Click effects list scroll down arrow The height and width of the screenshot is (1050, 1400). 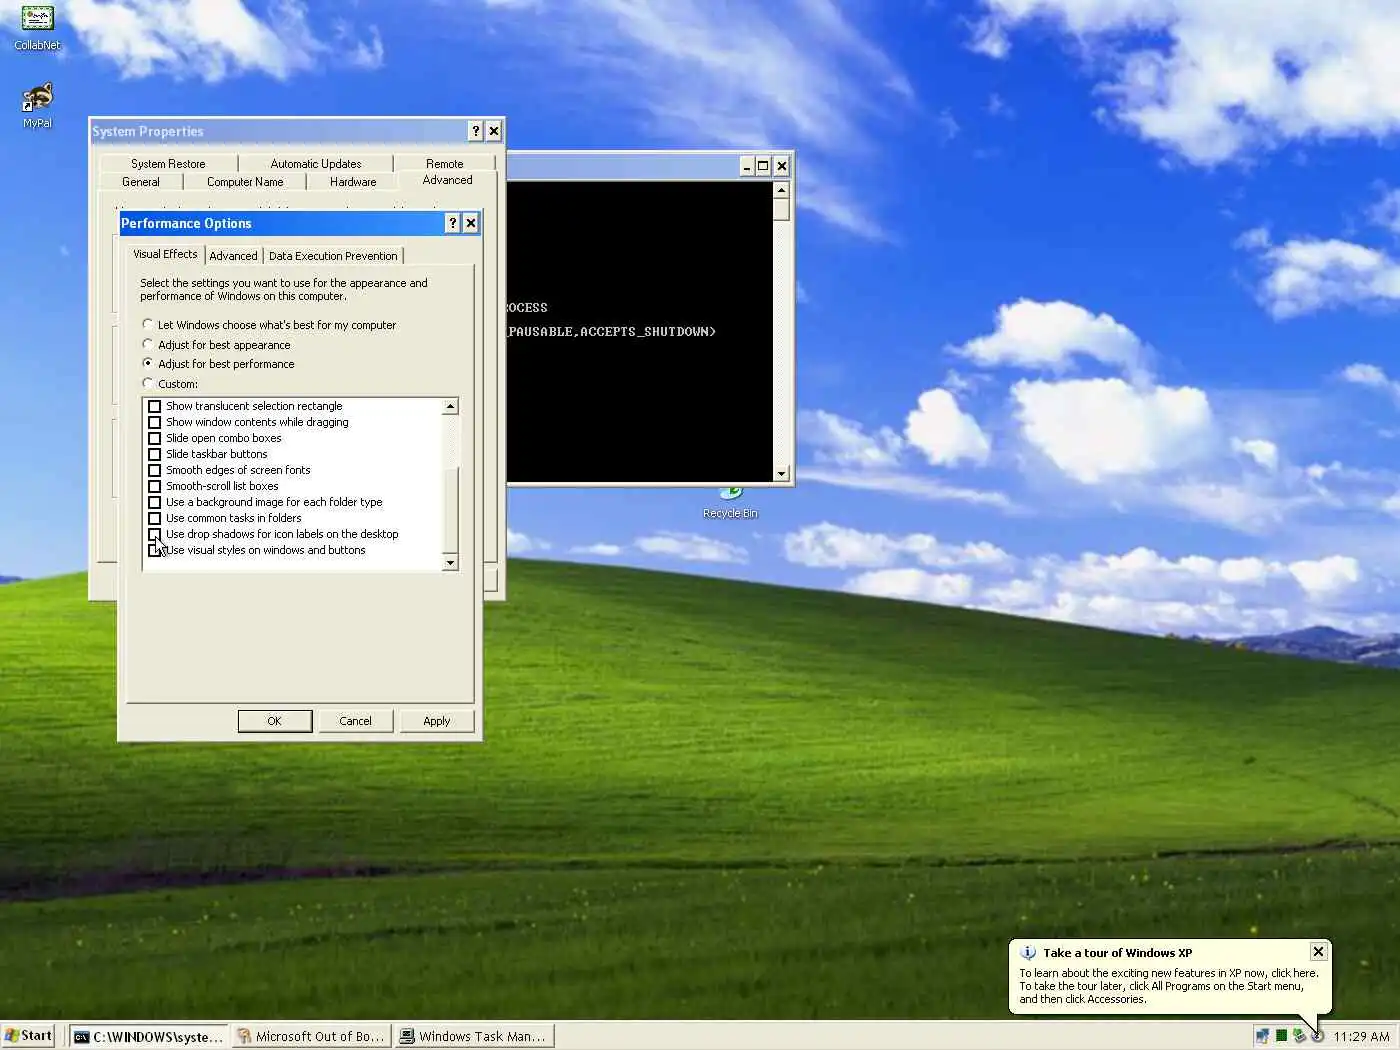pos(450,563)
